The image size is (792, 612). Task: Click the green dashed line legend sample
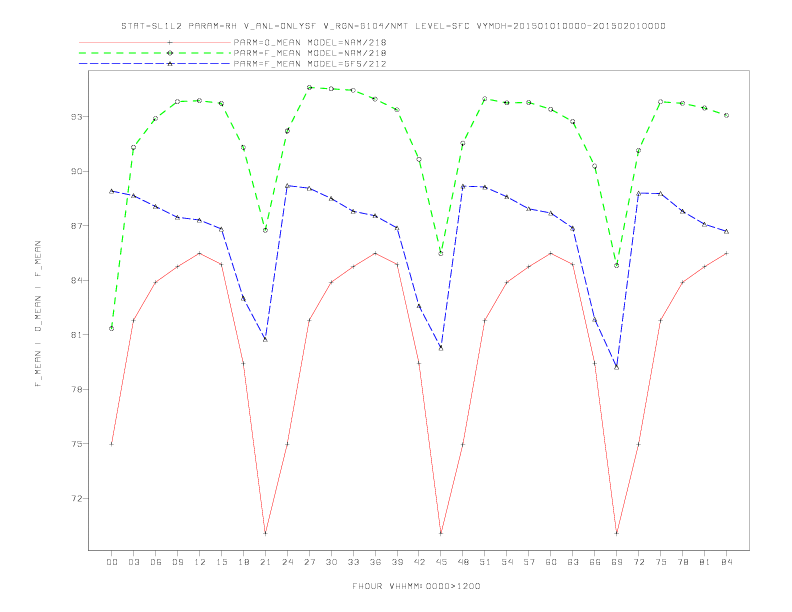point(155,53)
